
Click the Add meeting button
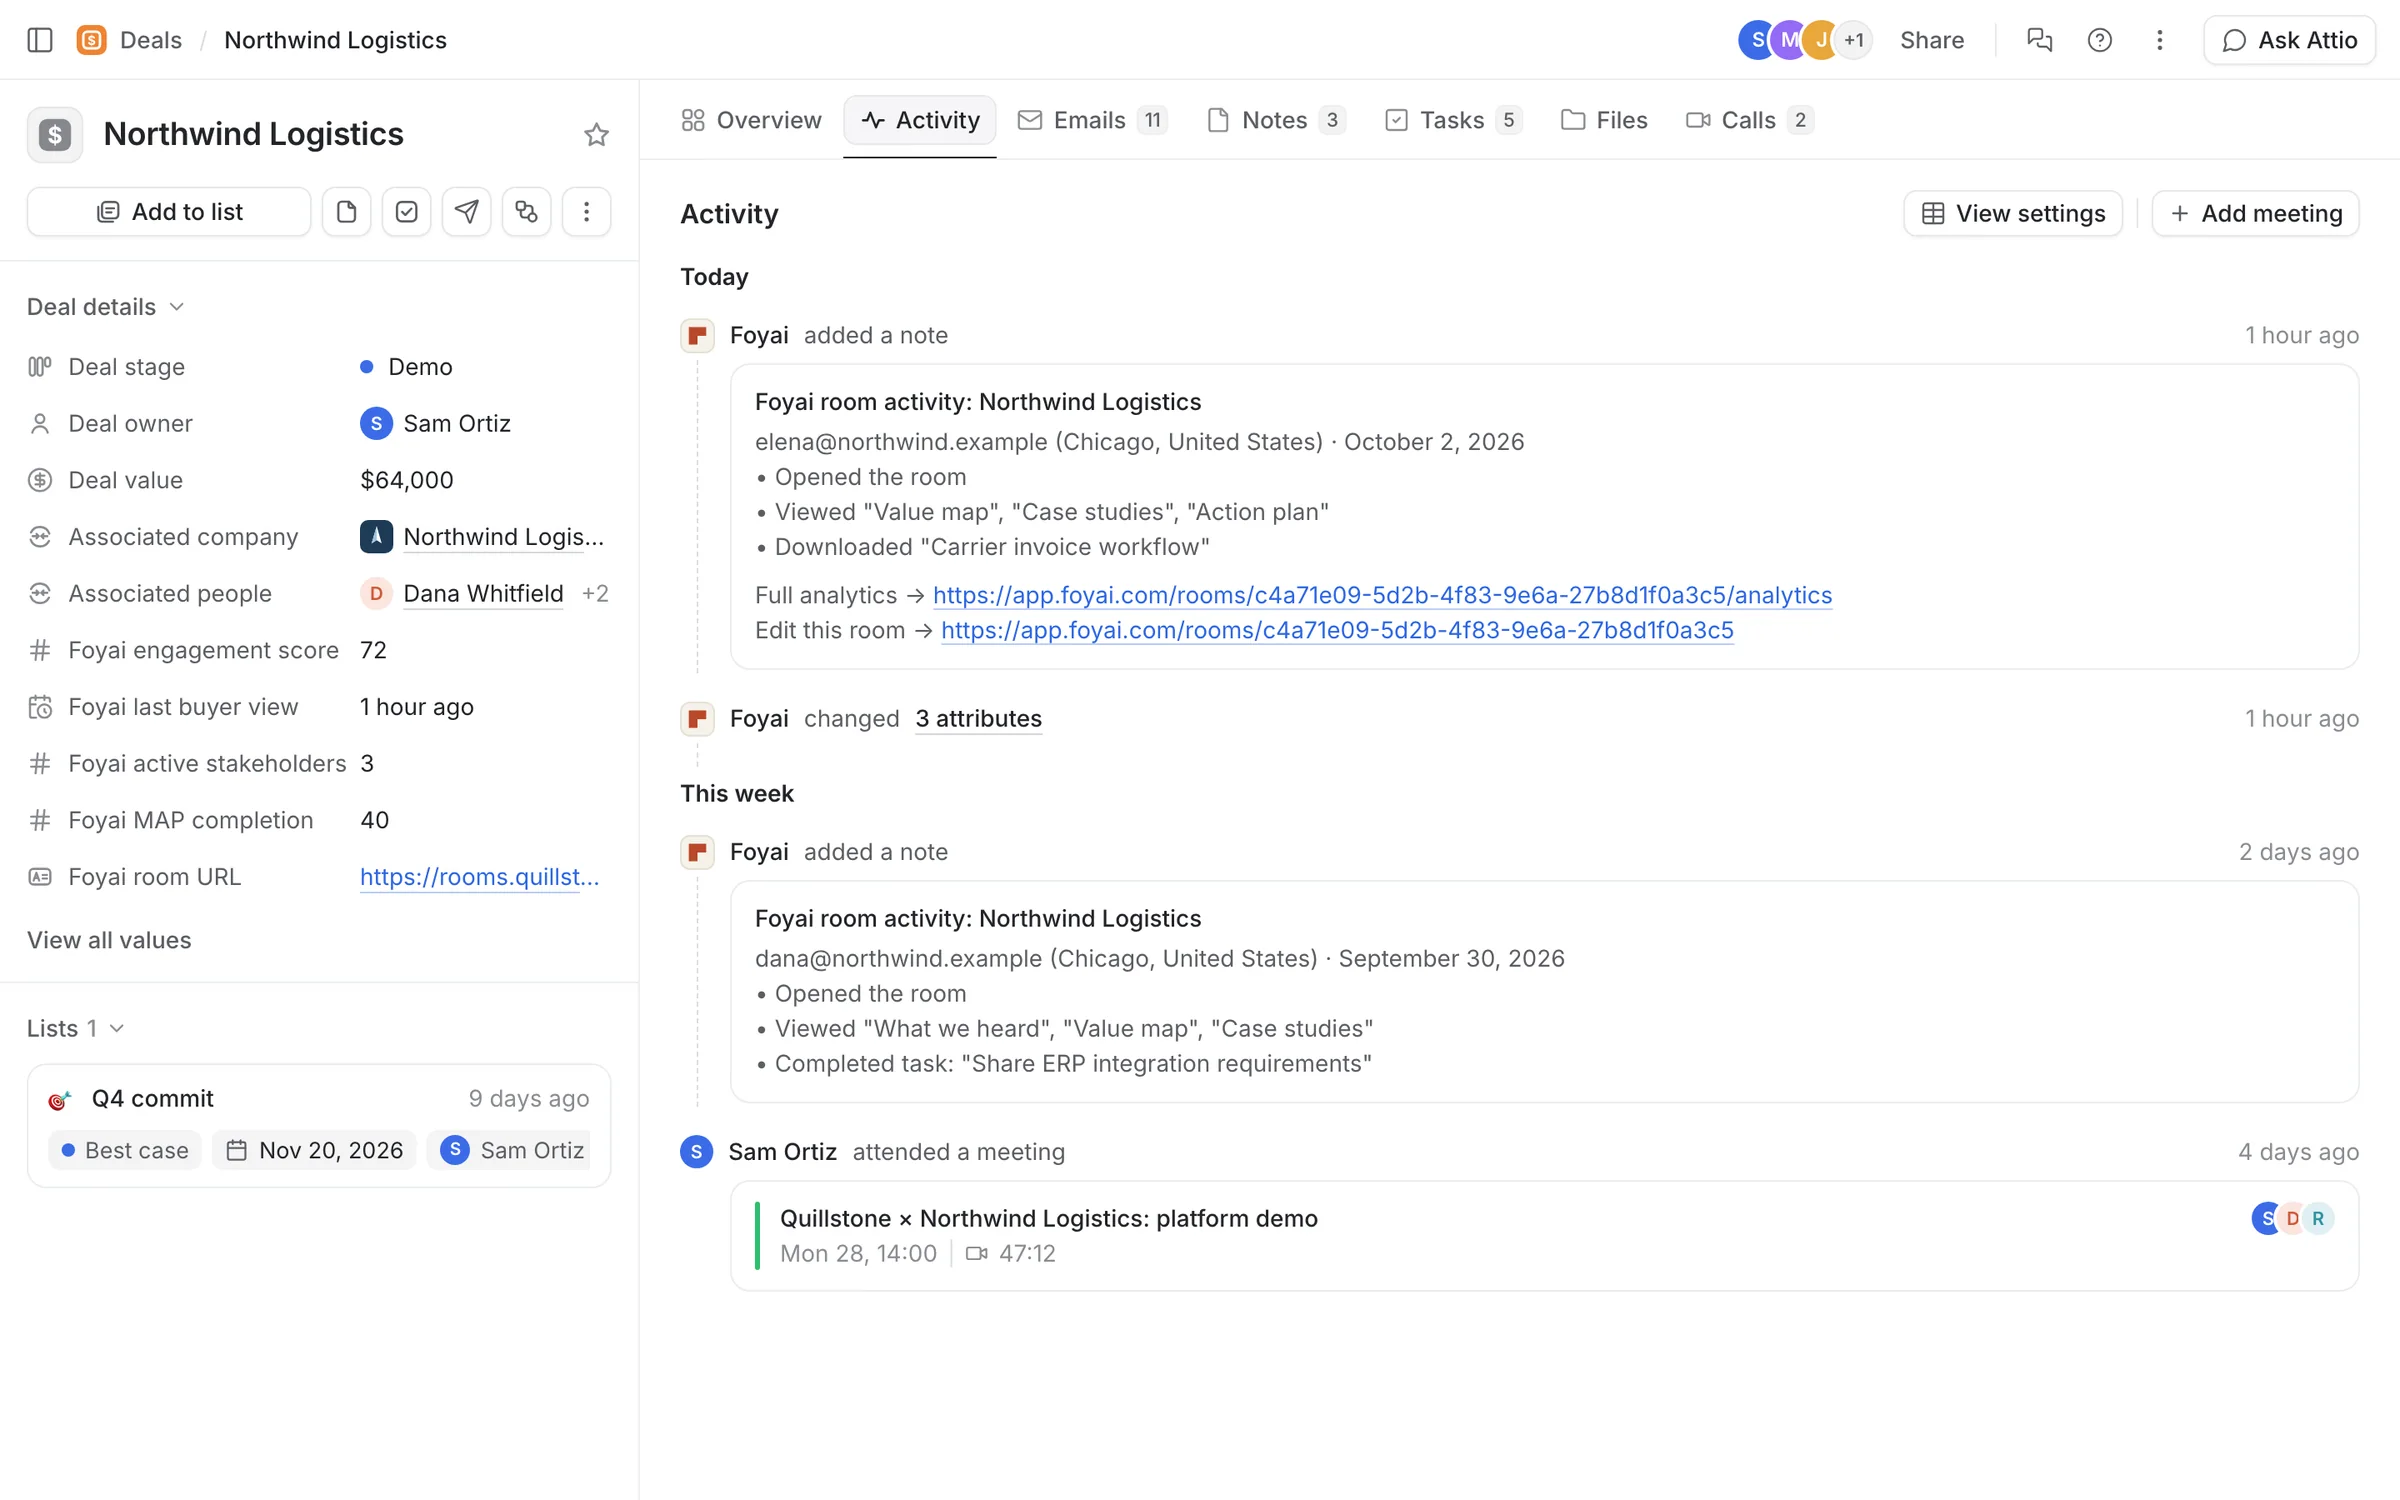click(x=2255, y=214)
